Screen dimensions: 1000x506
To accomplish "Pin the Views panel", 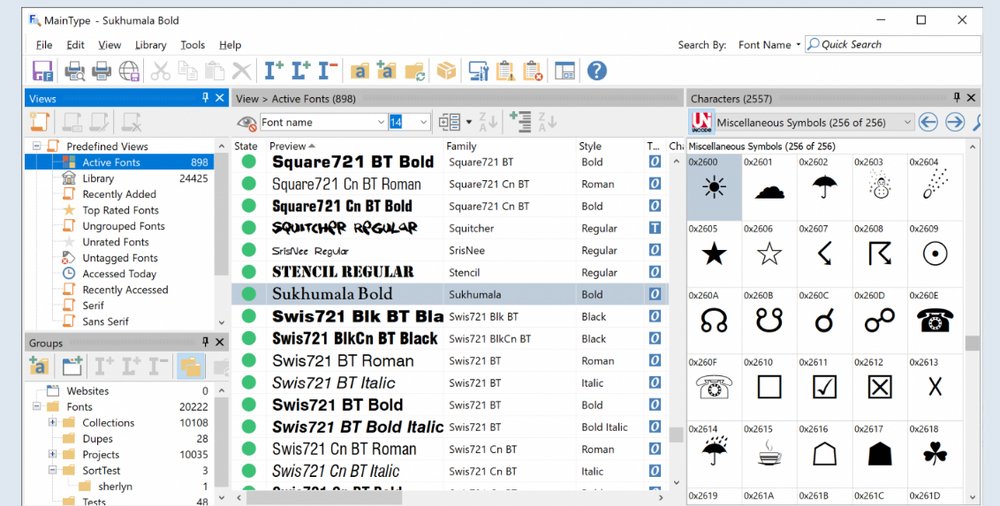I will pyautogui.click(x=205, y=98).
